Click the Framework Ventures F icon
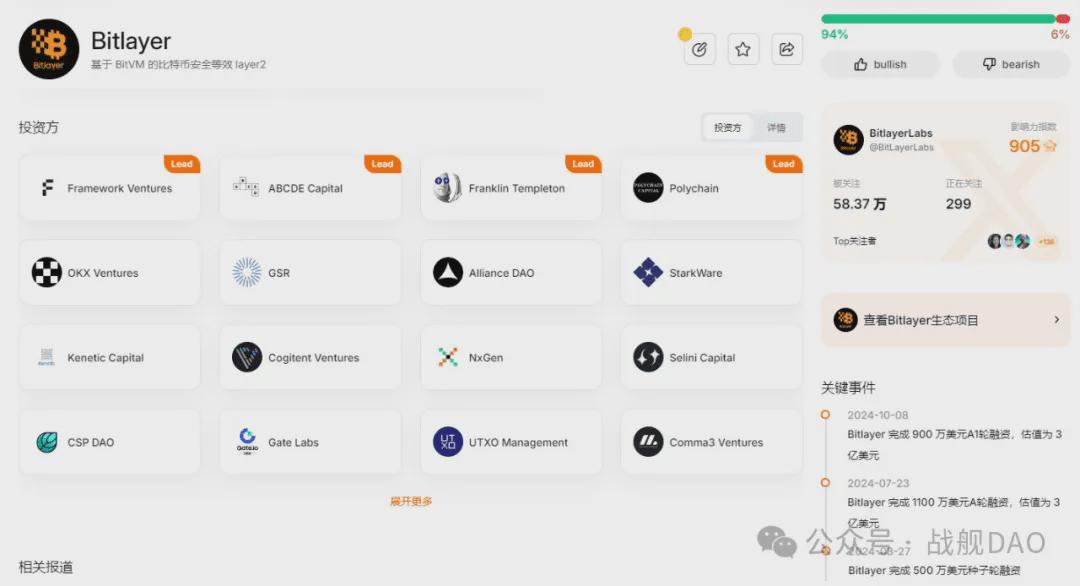Image resolution: width=1080 pixels, height=586 pixels. pos(47,187)
